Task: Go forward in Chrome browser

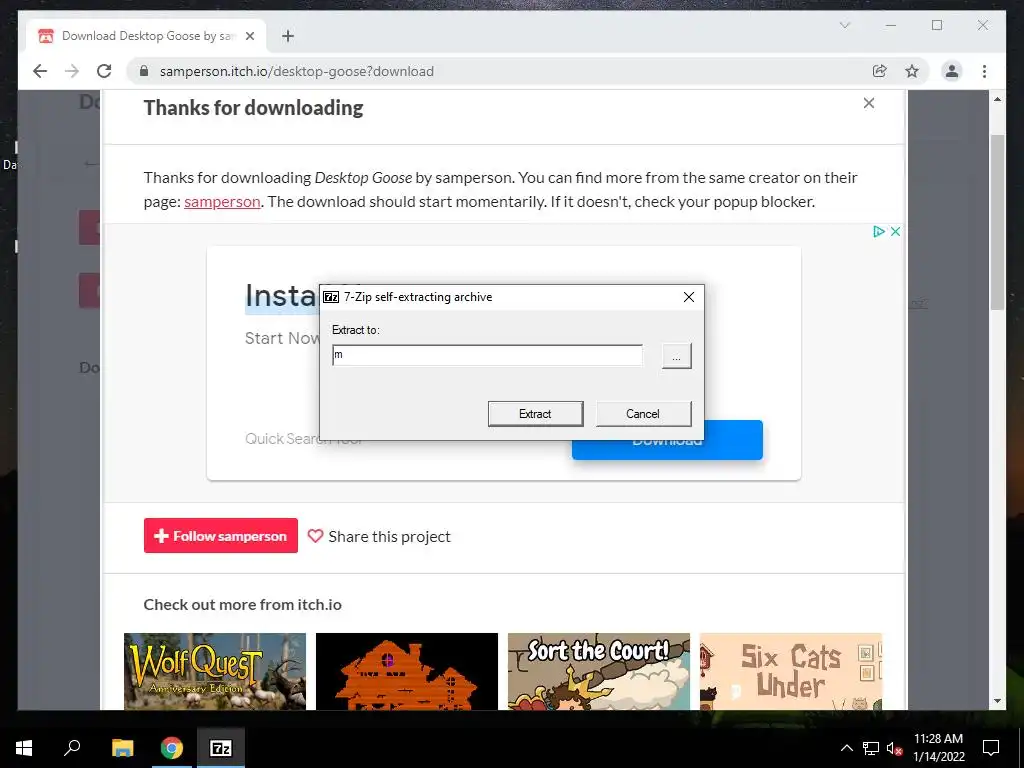Action: click(x=72, y=71)
